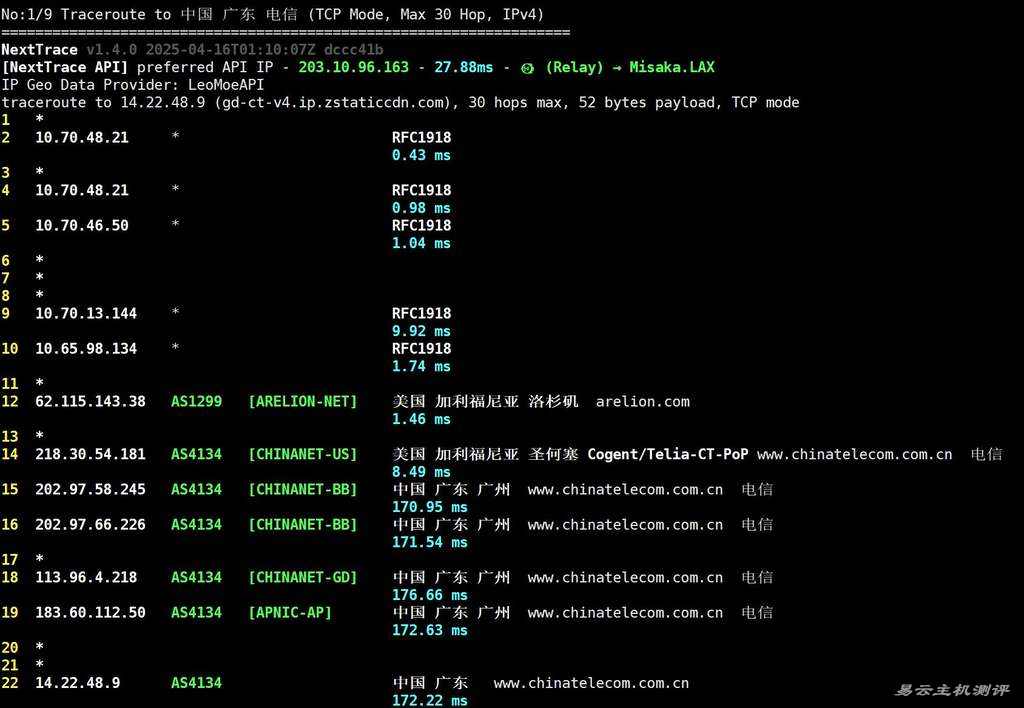The image size is (1024, 708).
Task: Click arelion.com domain text
Action: (643, 402)
